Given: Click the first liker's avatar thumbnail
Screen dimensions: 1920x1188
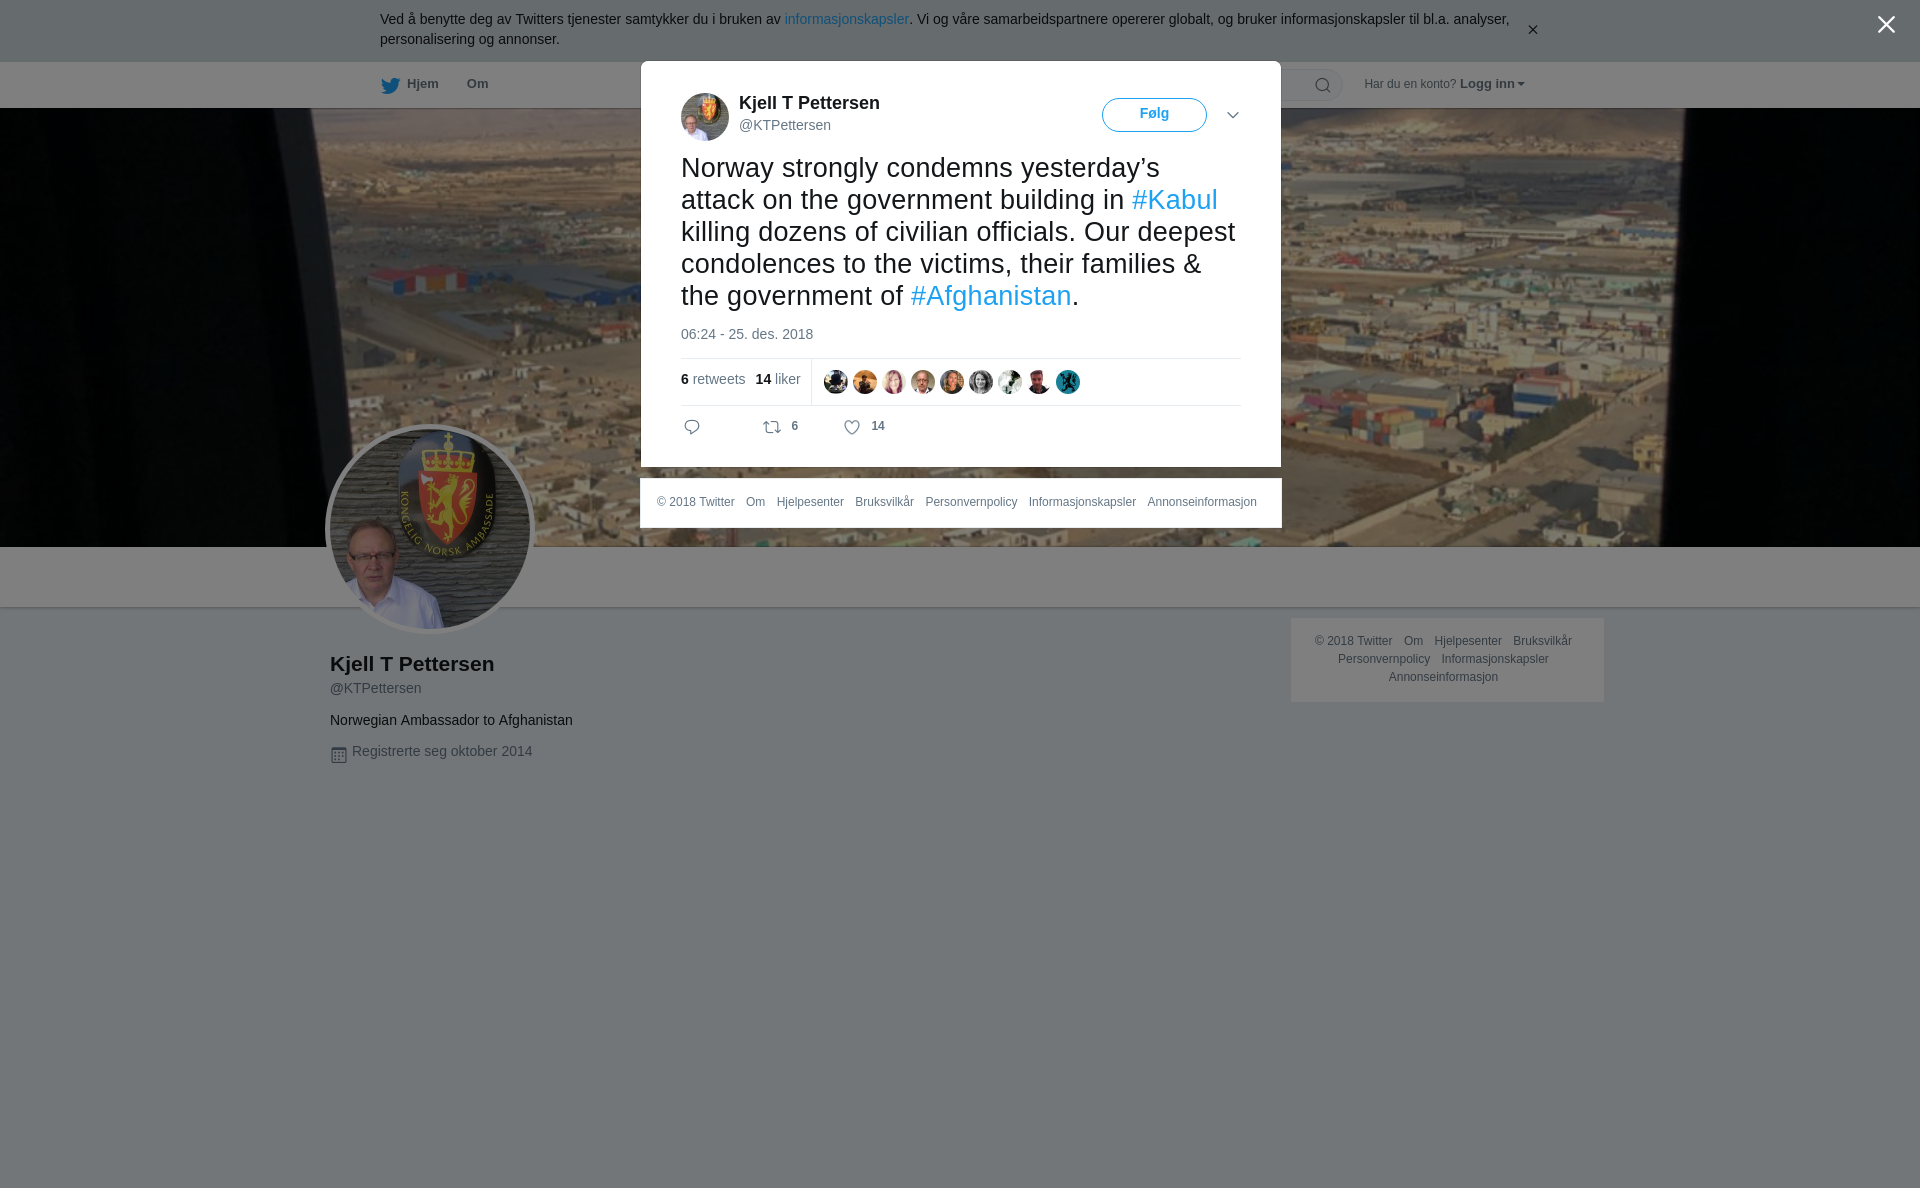Looking at the screenshot, I should pyautogui.click(x=836, y=382).
